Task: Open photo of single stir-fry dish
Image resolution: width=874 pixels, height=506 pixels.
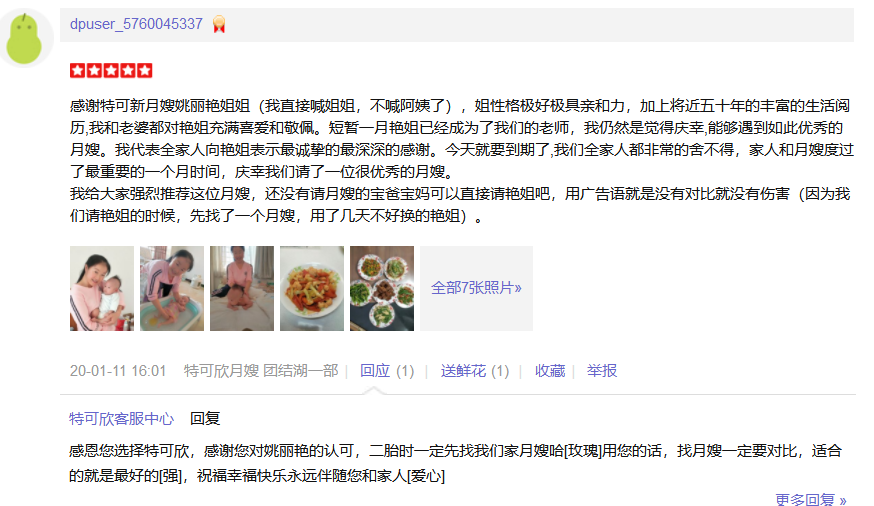Action: point(312,289)
